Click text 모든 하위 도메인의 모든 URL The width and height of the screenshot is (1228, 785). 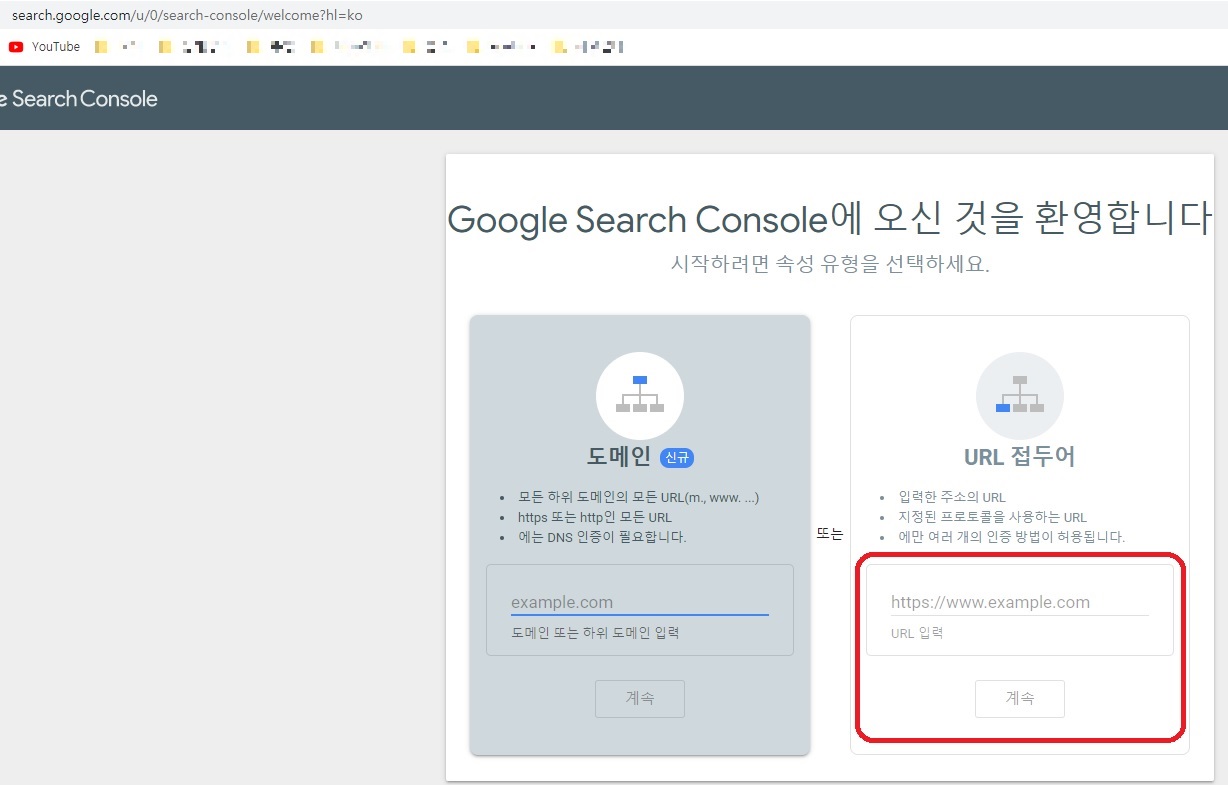pyautogui.click(x=638, y=497)
